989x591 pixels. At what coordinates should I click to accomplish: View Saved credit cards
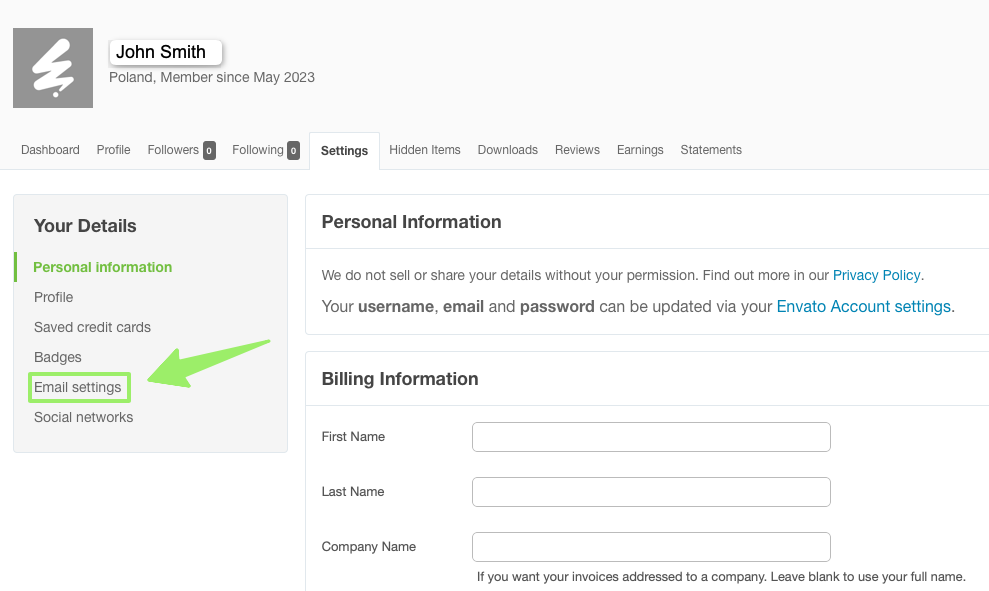pos(92,327)
